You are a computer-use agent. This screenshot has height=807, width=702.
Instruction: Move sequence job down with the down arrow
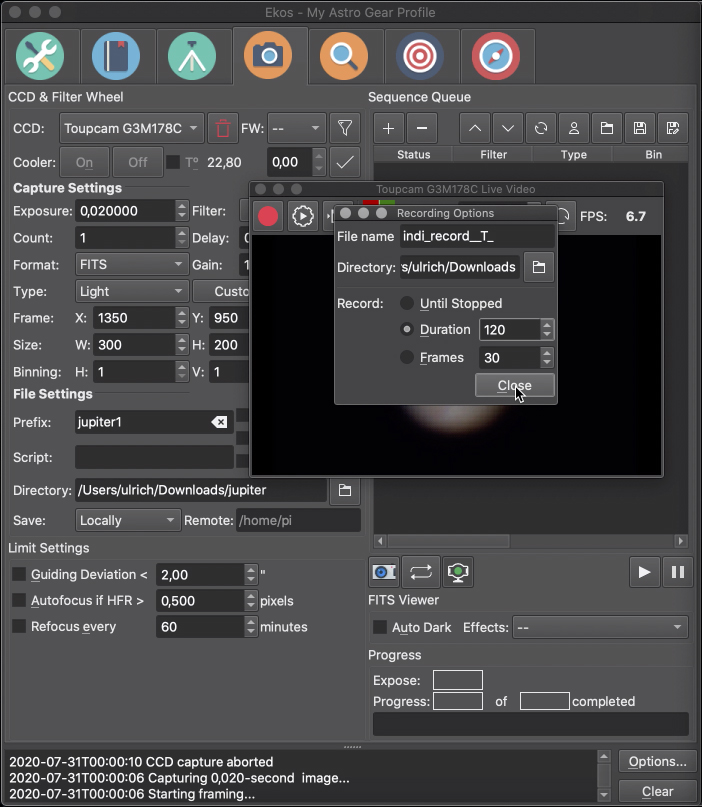tap(508, 128)
